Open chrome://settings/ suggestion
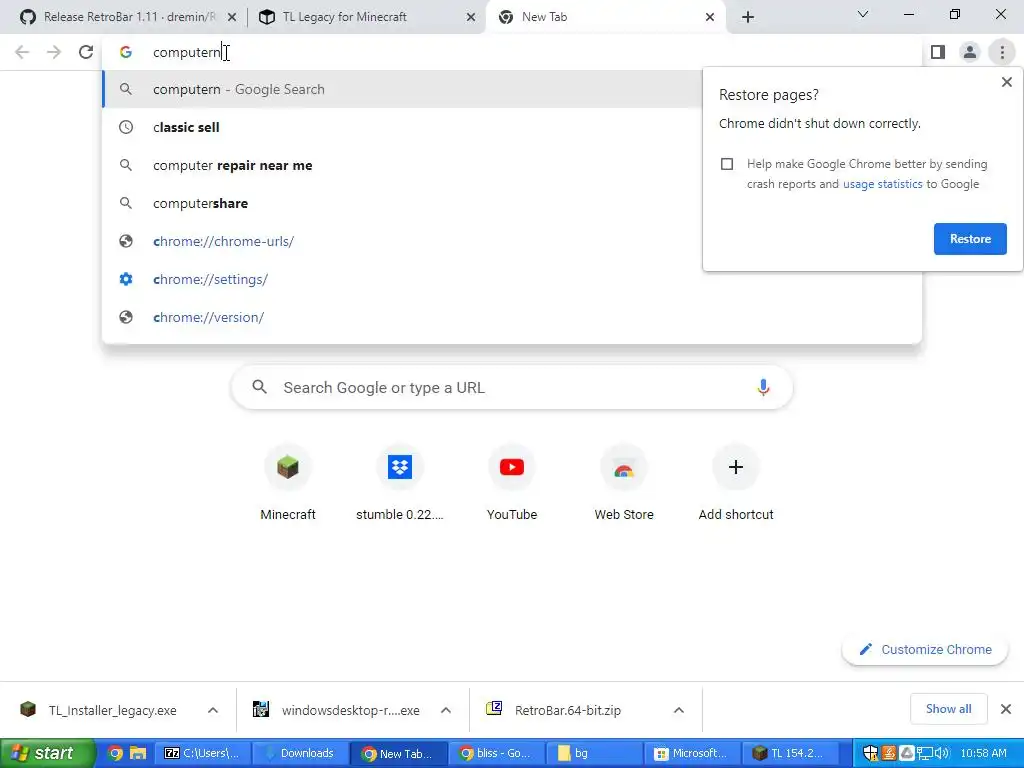Viewport: 1024px width, 768px height. coord(511,279)
